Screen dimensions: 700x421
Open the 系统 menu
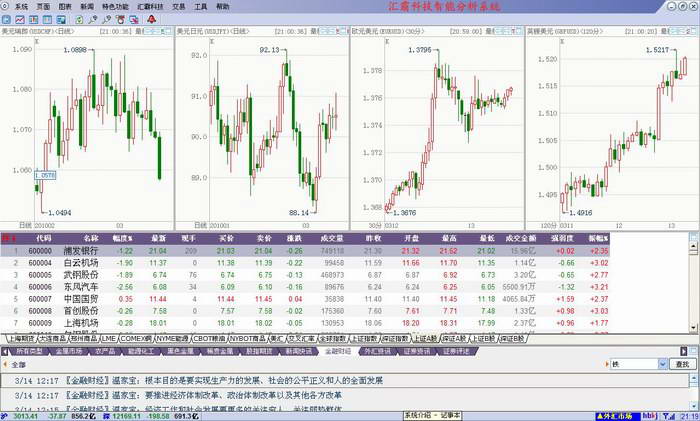click(x=21, y=7)
